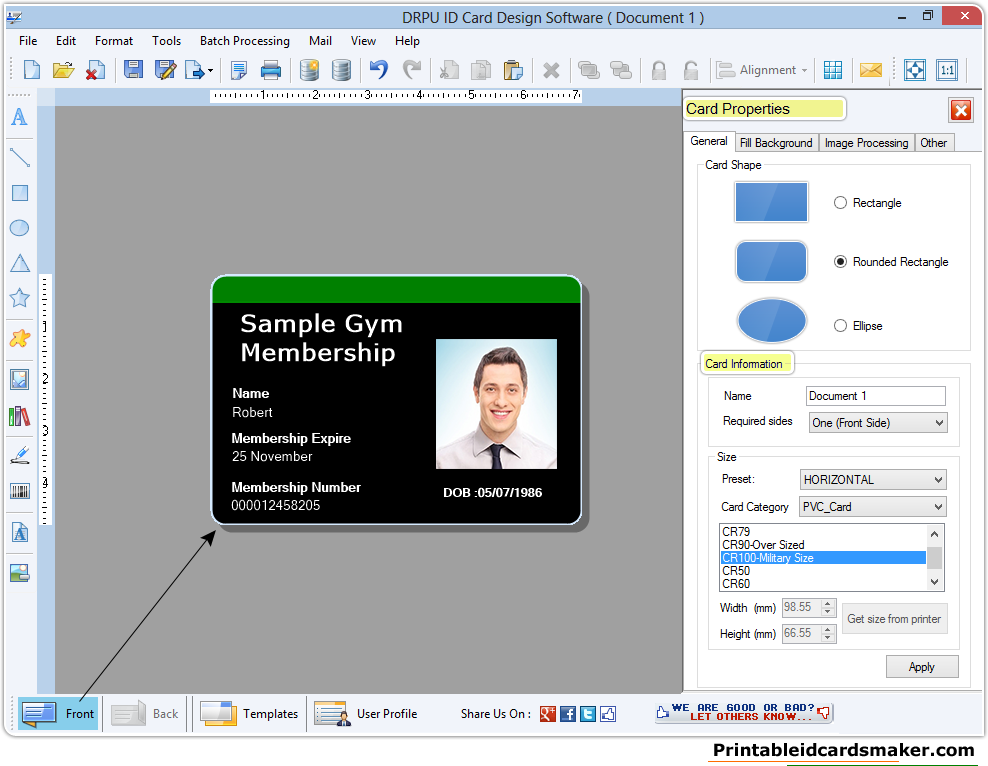Open the User Profile button
Image resolution: width=988 pixels, height=766 pixels.
click(366, 714)
